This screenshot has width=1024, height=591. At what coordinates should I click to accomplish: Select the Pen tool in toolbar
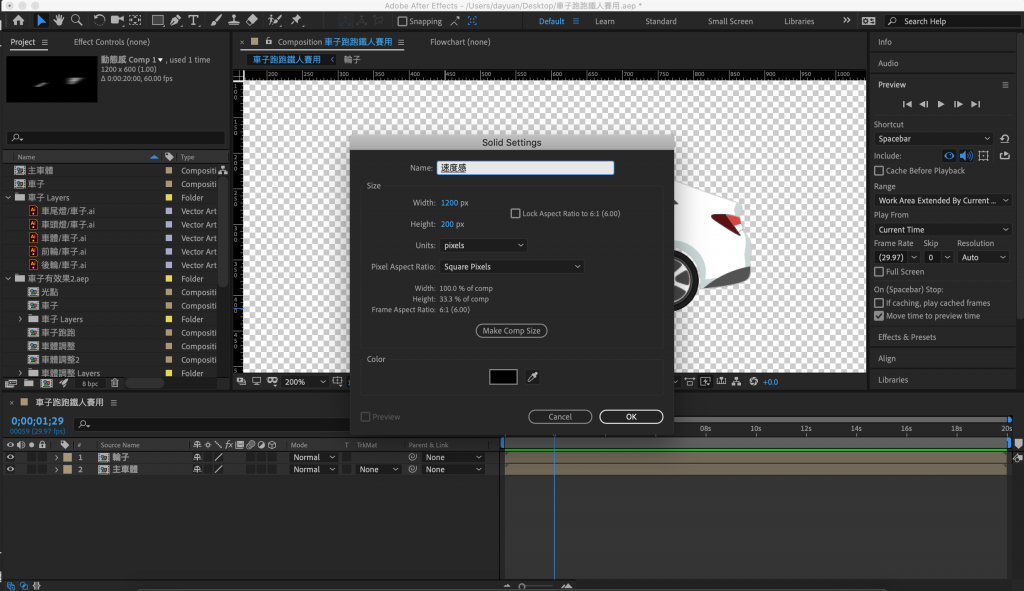[x=176, y=20]
